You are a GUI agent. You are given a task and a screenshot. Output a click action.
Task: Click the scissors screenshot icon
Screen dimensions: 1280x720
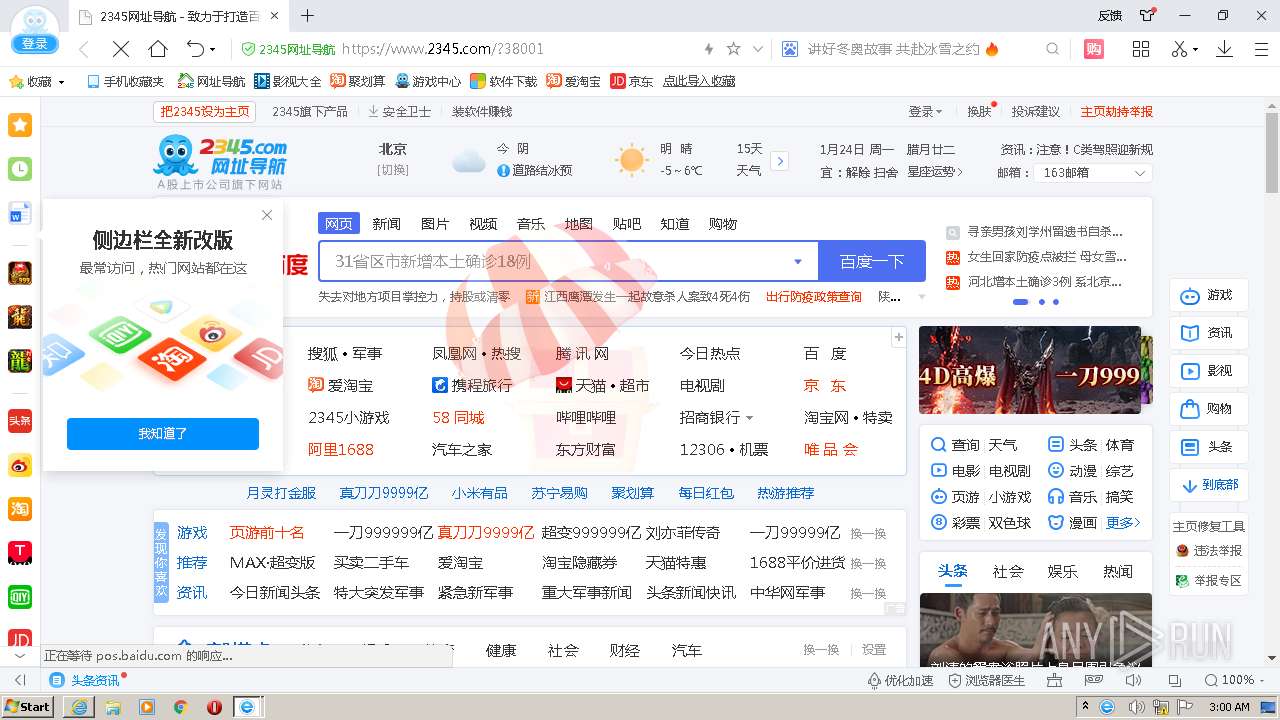1180,49
